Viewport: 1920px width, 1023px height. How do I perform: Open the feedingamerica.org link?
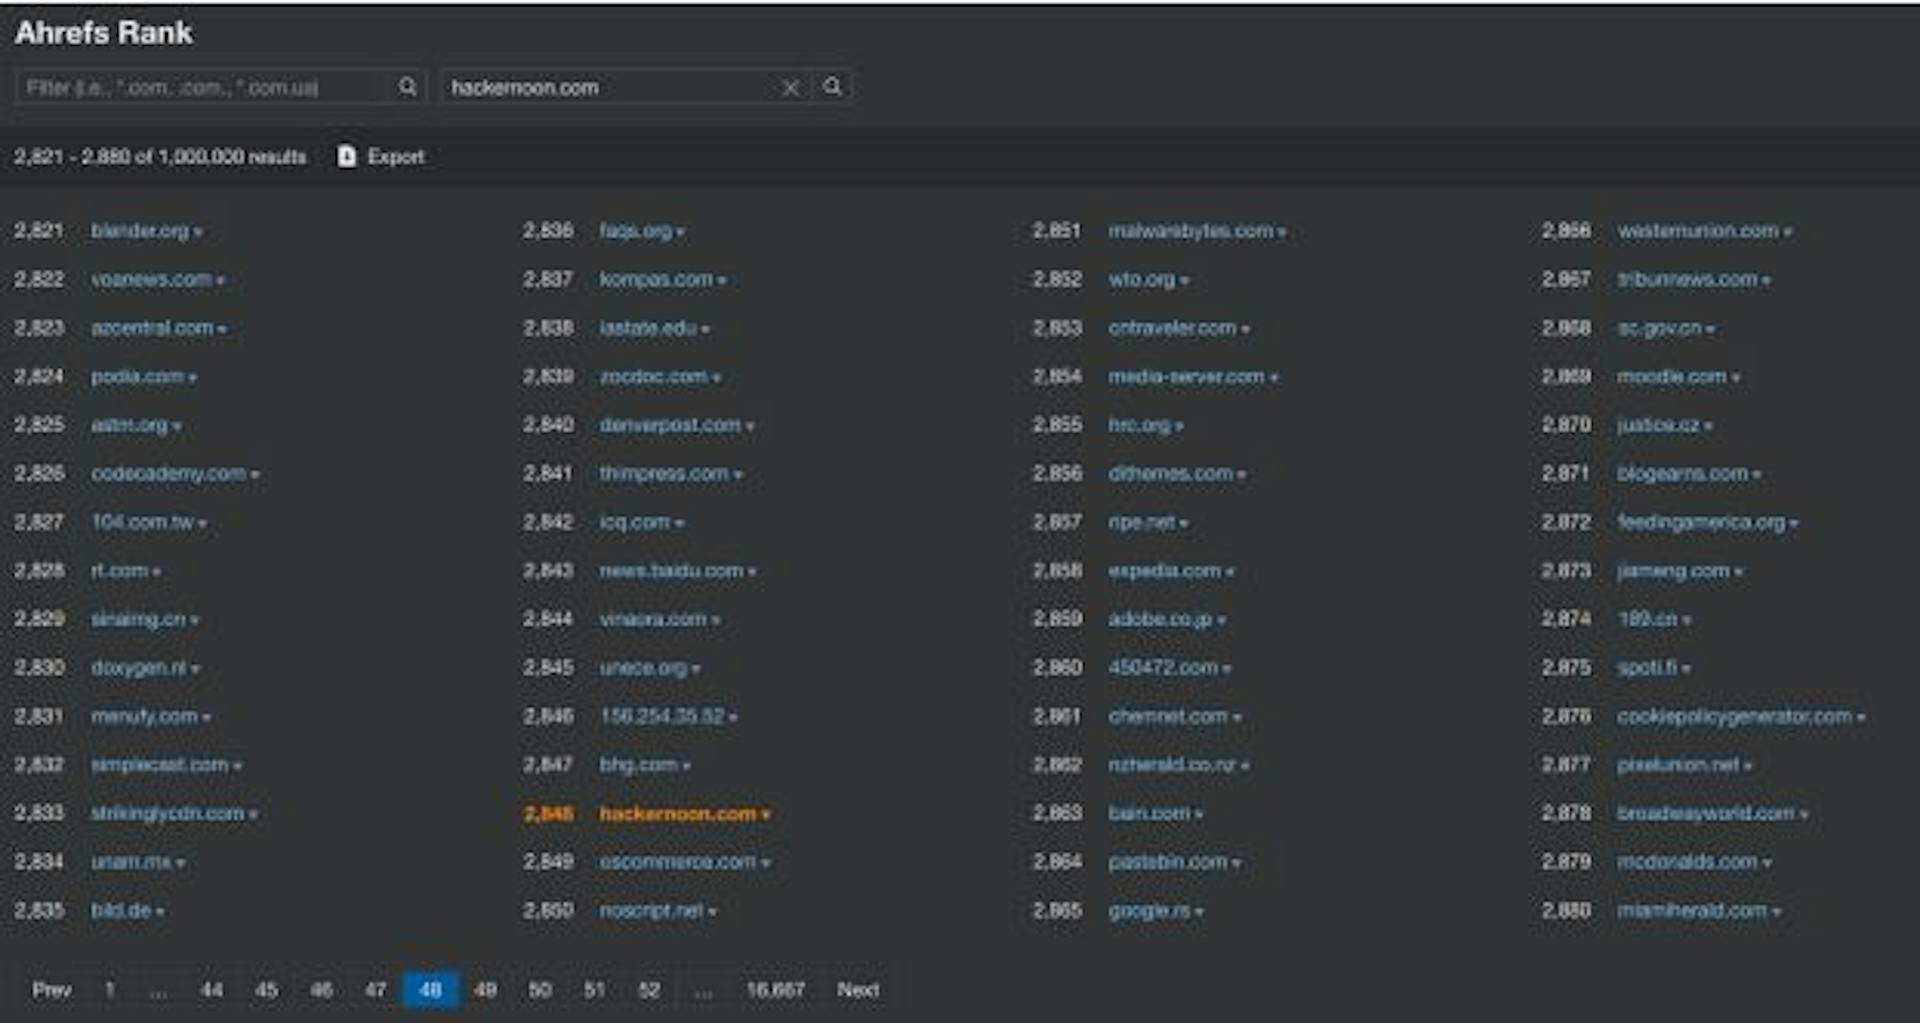click(x=1701, y=522)
